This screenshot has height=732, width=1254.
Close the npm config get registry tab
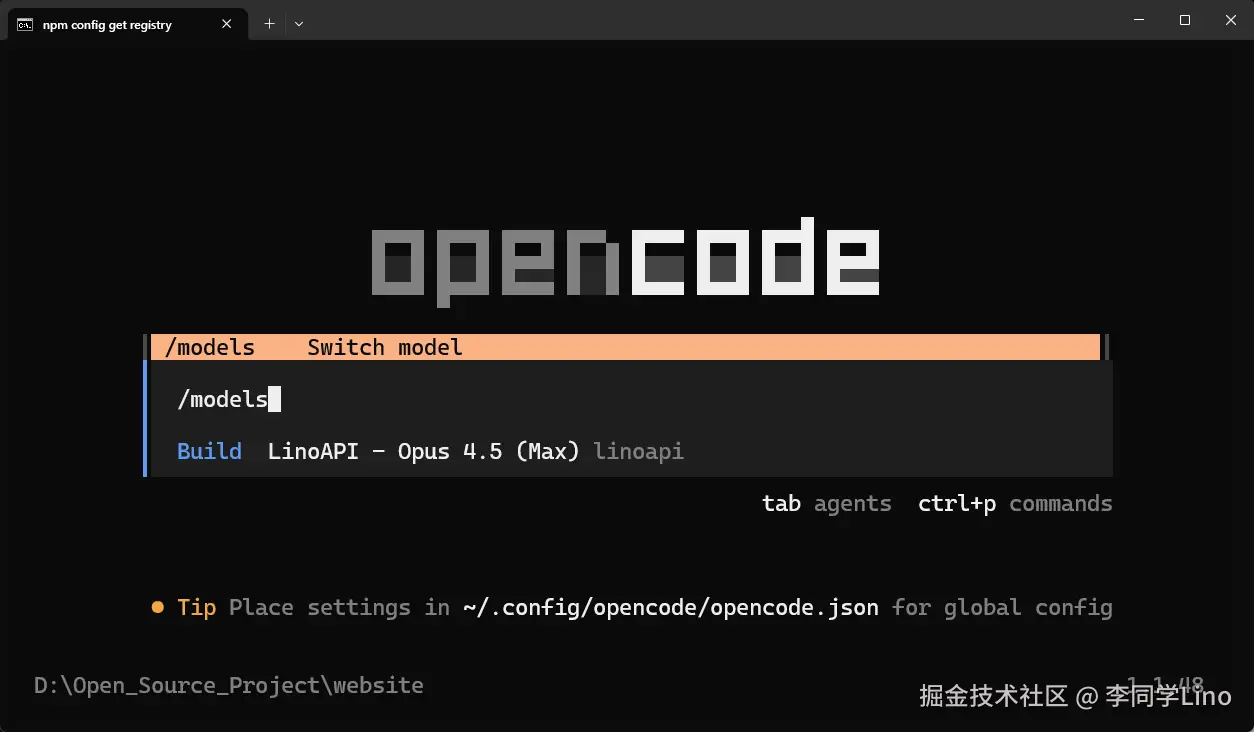227,24
